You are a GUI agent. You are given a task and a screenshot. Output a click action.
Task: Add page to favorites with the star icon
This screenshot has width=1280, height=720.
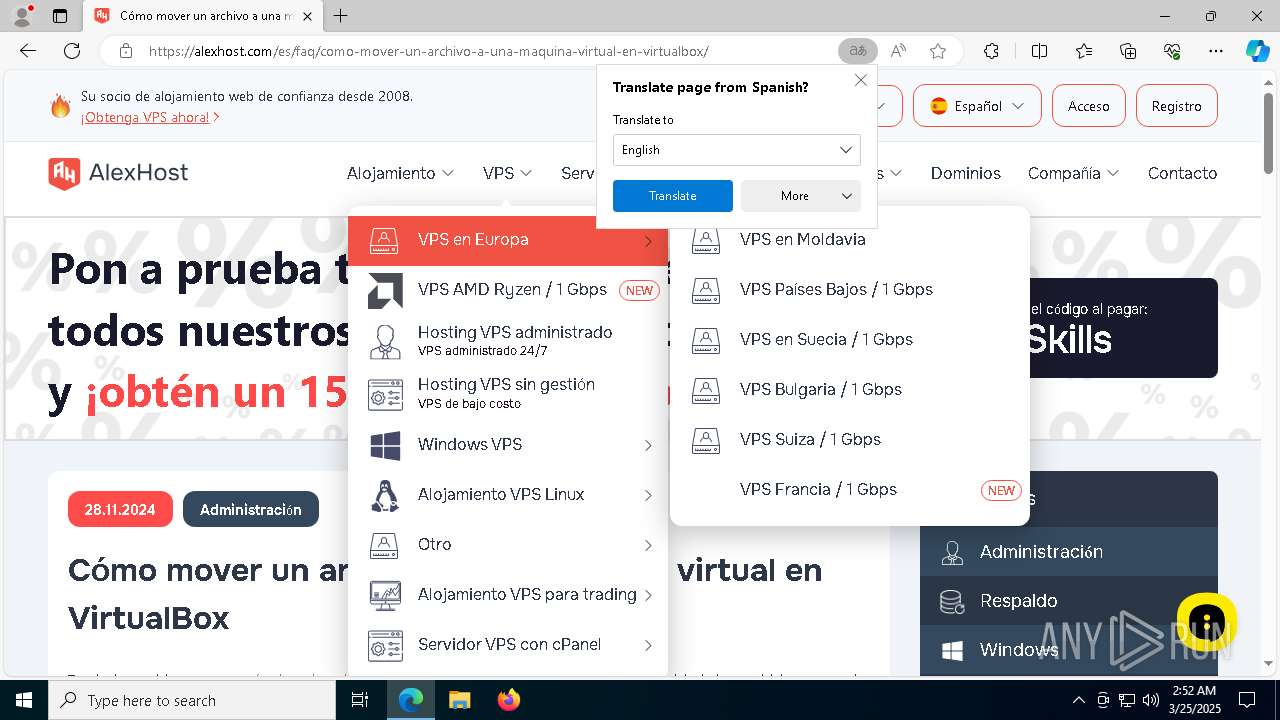pos(937,51)
